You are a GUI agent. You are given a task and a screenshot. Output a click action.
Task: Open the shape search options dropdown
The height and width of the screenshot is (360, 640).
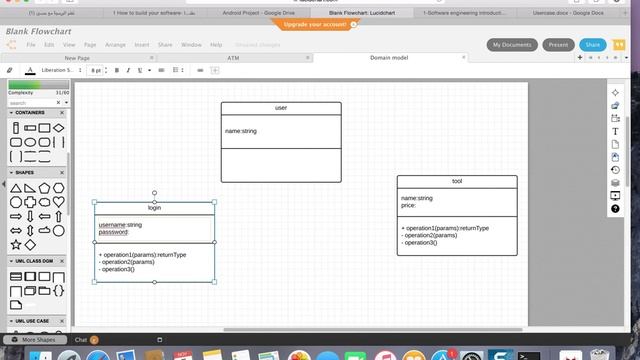point(66,103)
